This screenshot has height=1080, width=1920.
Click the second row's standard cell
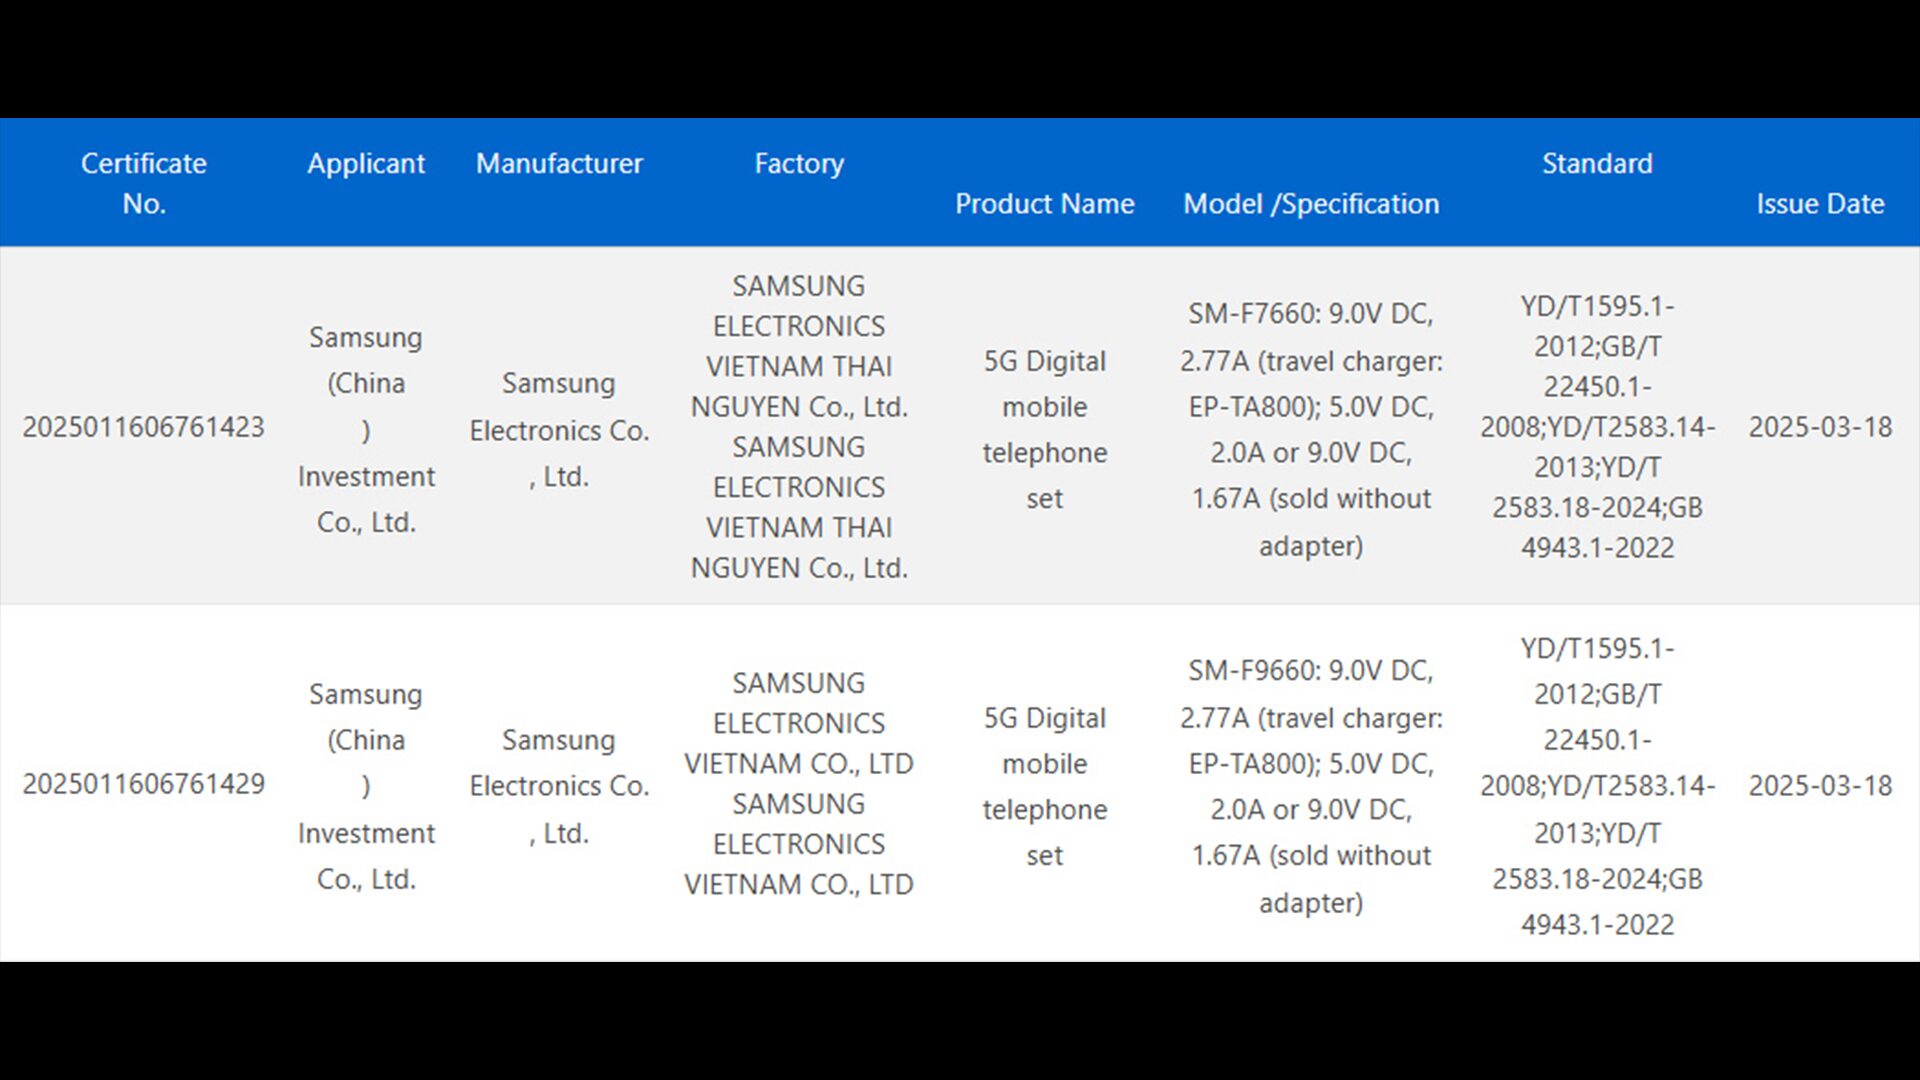1597,786
